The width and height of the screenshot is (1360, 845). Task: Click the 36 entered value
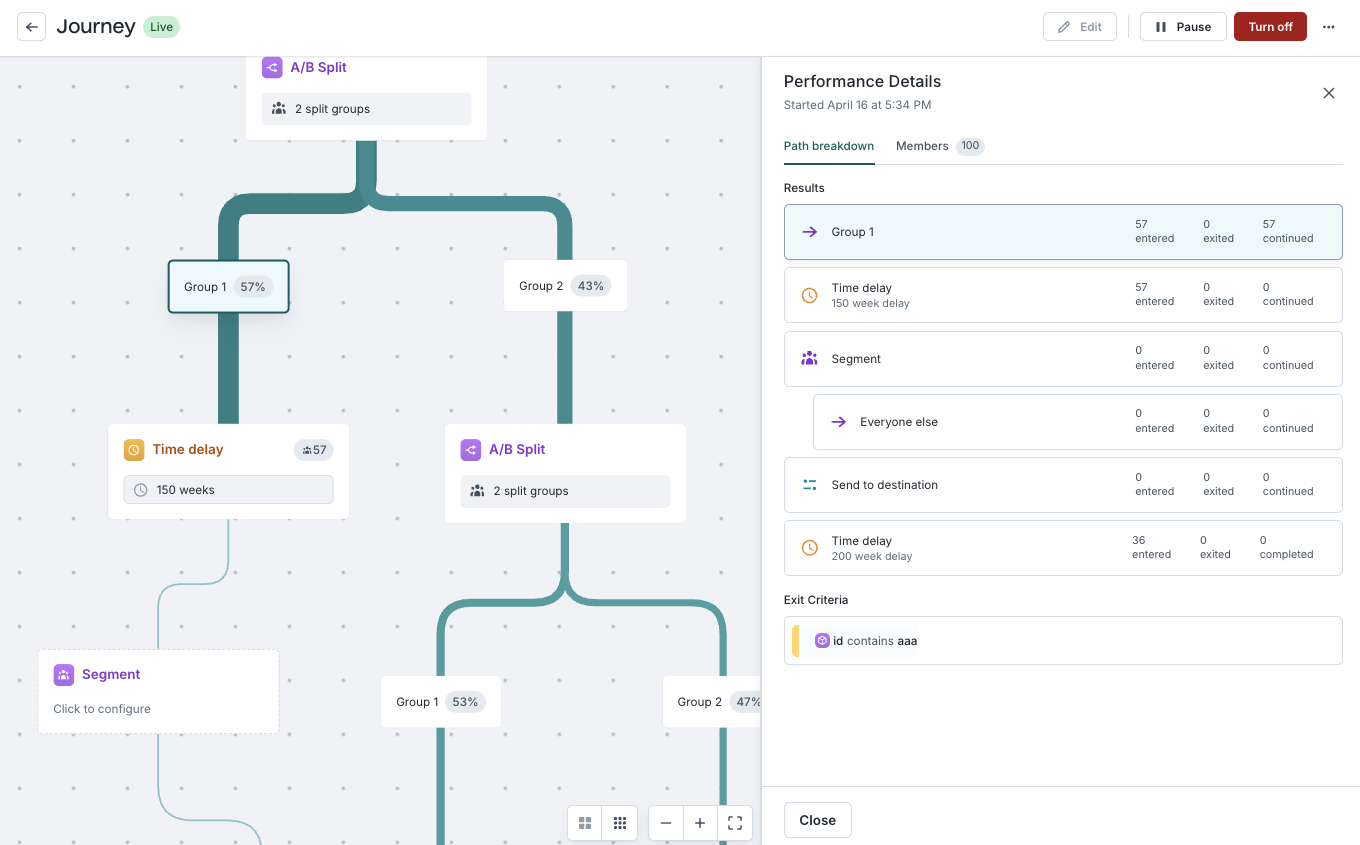[x=1151, y=547]
